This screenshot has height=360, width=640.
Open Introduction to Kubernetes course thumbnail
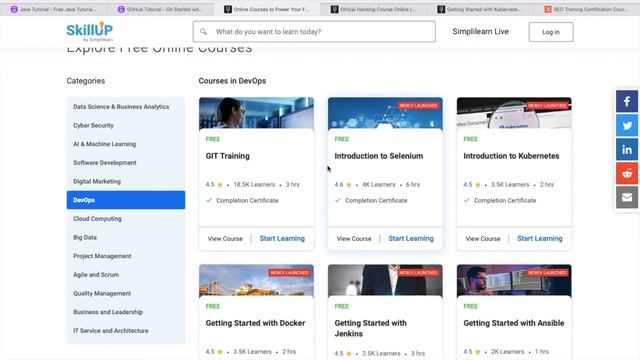[x=514, y=113]
